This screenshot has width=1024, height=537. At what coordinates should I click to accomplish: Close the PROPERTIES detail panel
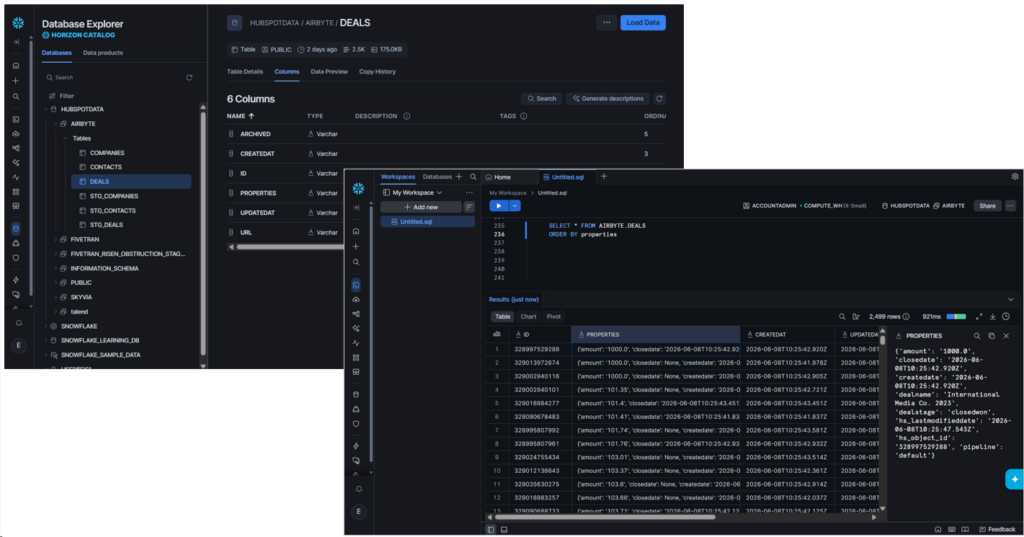point(1006,336)
